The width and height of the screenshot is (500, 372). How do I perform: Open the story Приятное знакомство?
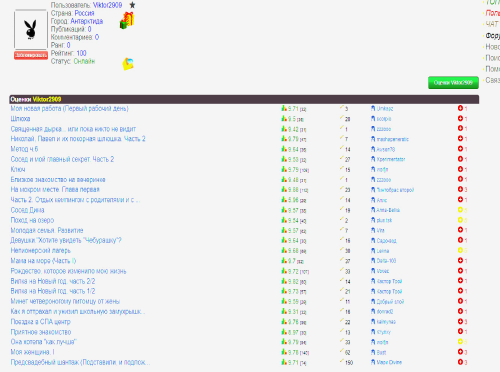pyautogui.click(x=41, y=332)
